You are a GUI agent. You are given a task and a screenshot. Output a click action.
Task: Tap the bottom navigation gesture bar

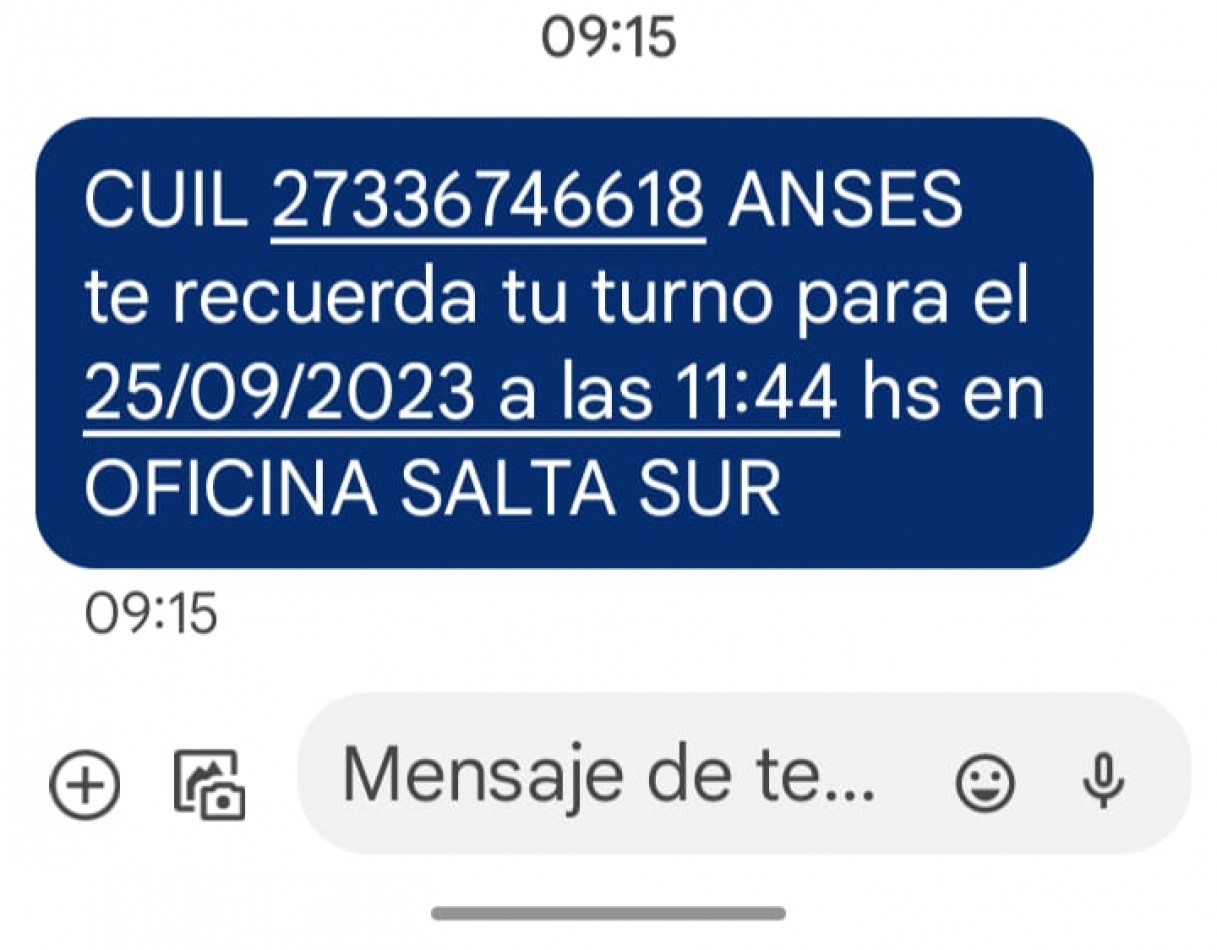pyautogui.click(x=608, y=913)
